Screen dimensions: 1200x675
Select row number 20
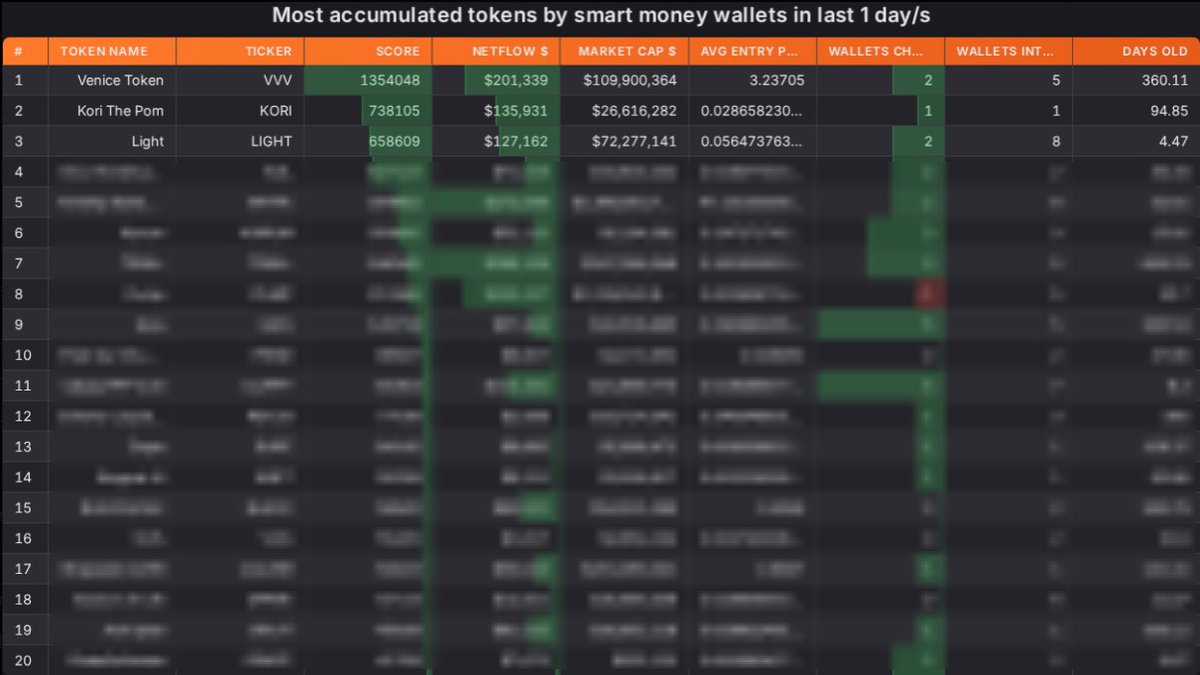coord(23,660)
